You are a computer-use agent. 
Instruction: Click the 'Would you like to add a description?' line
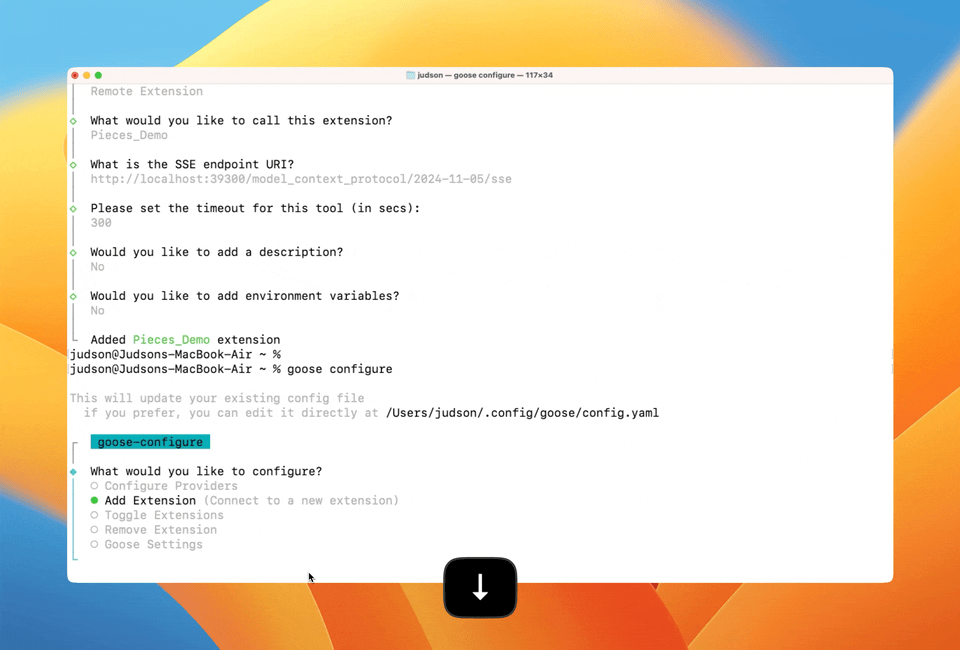point(217,252)
